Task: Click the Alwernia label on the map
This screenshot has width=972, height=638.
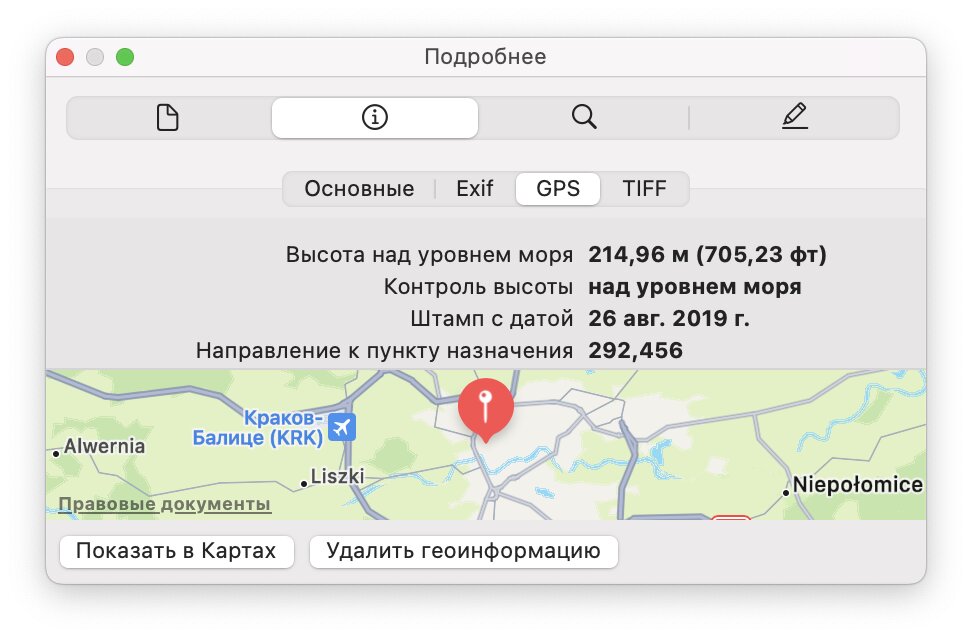Action: coord(104,446)
